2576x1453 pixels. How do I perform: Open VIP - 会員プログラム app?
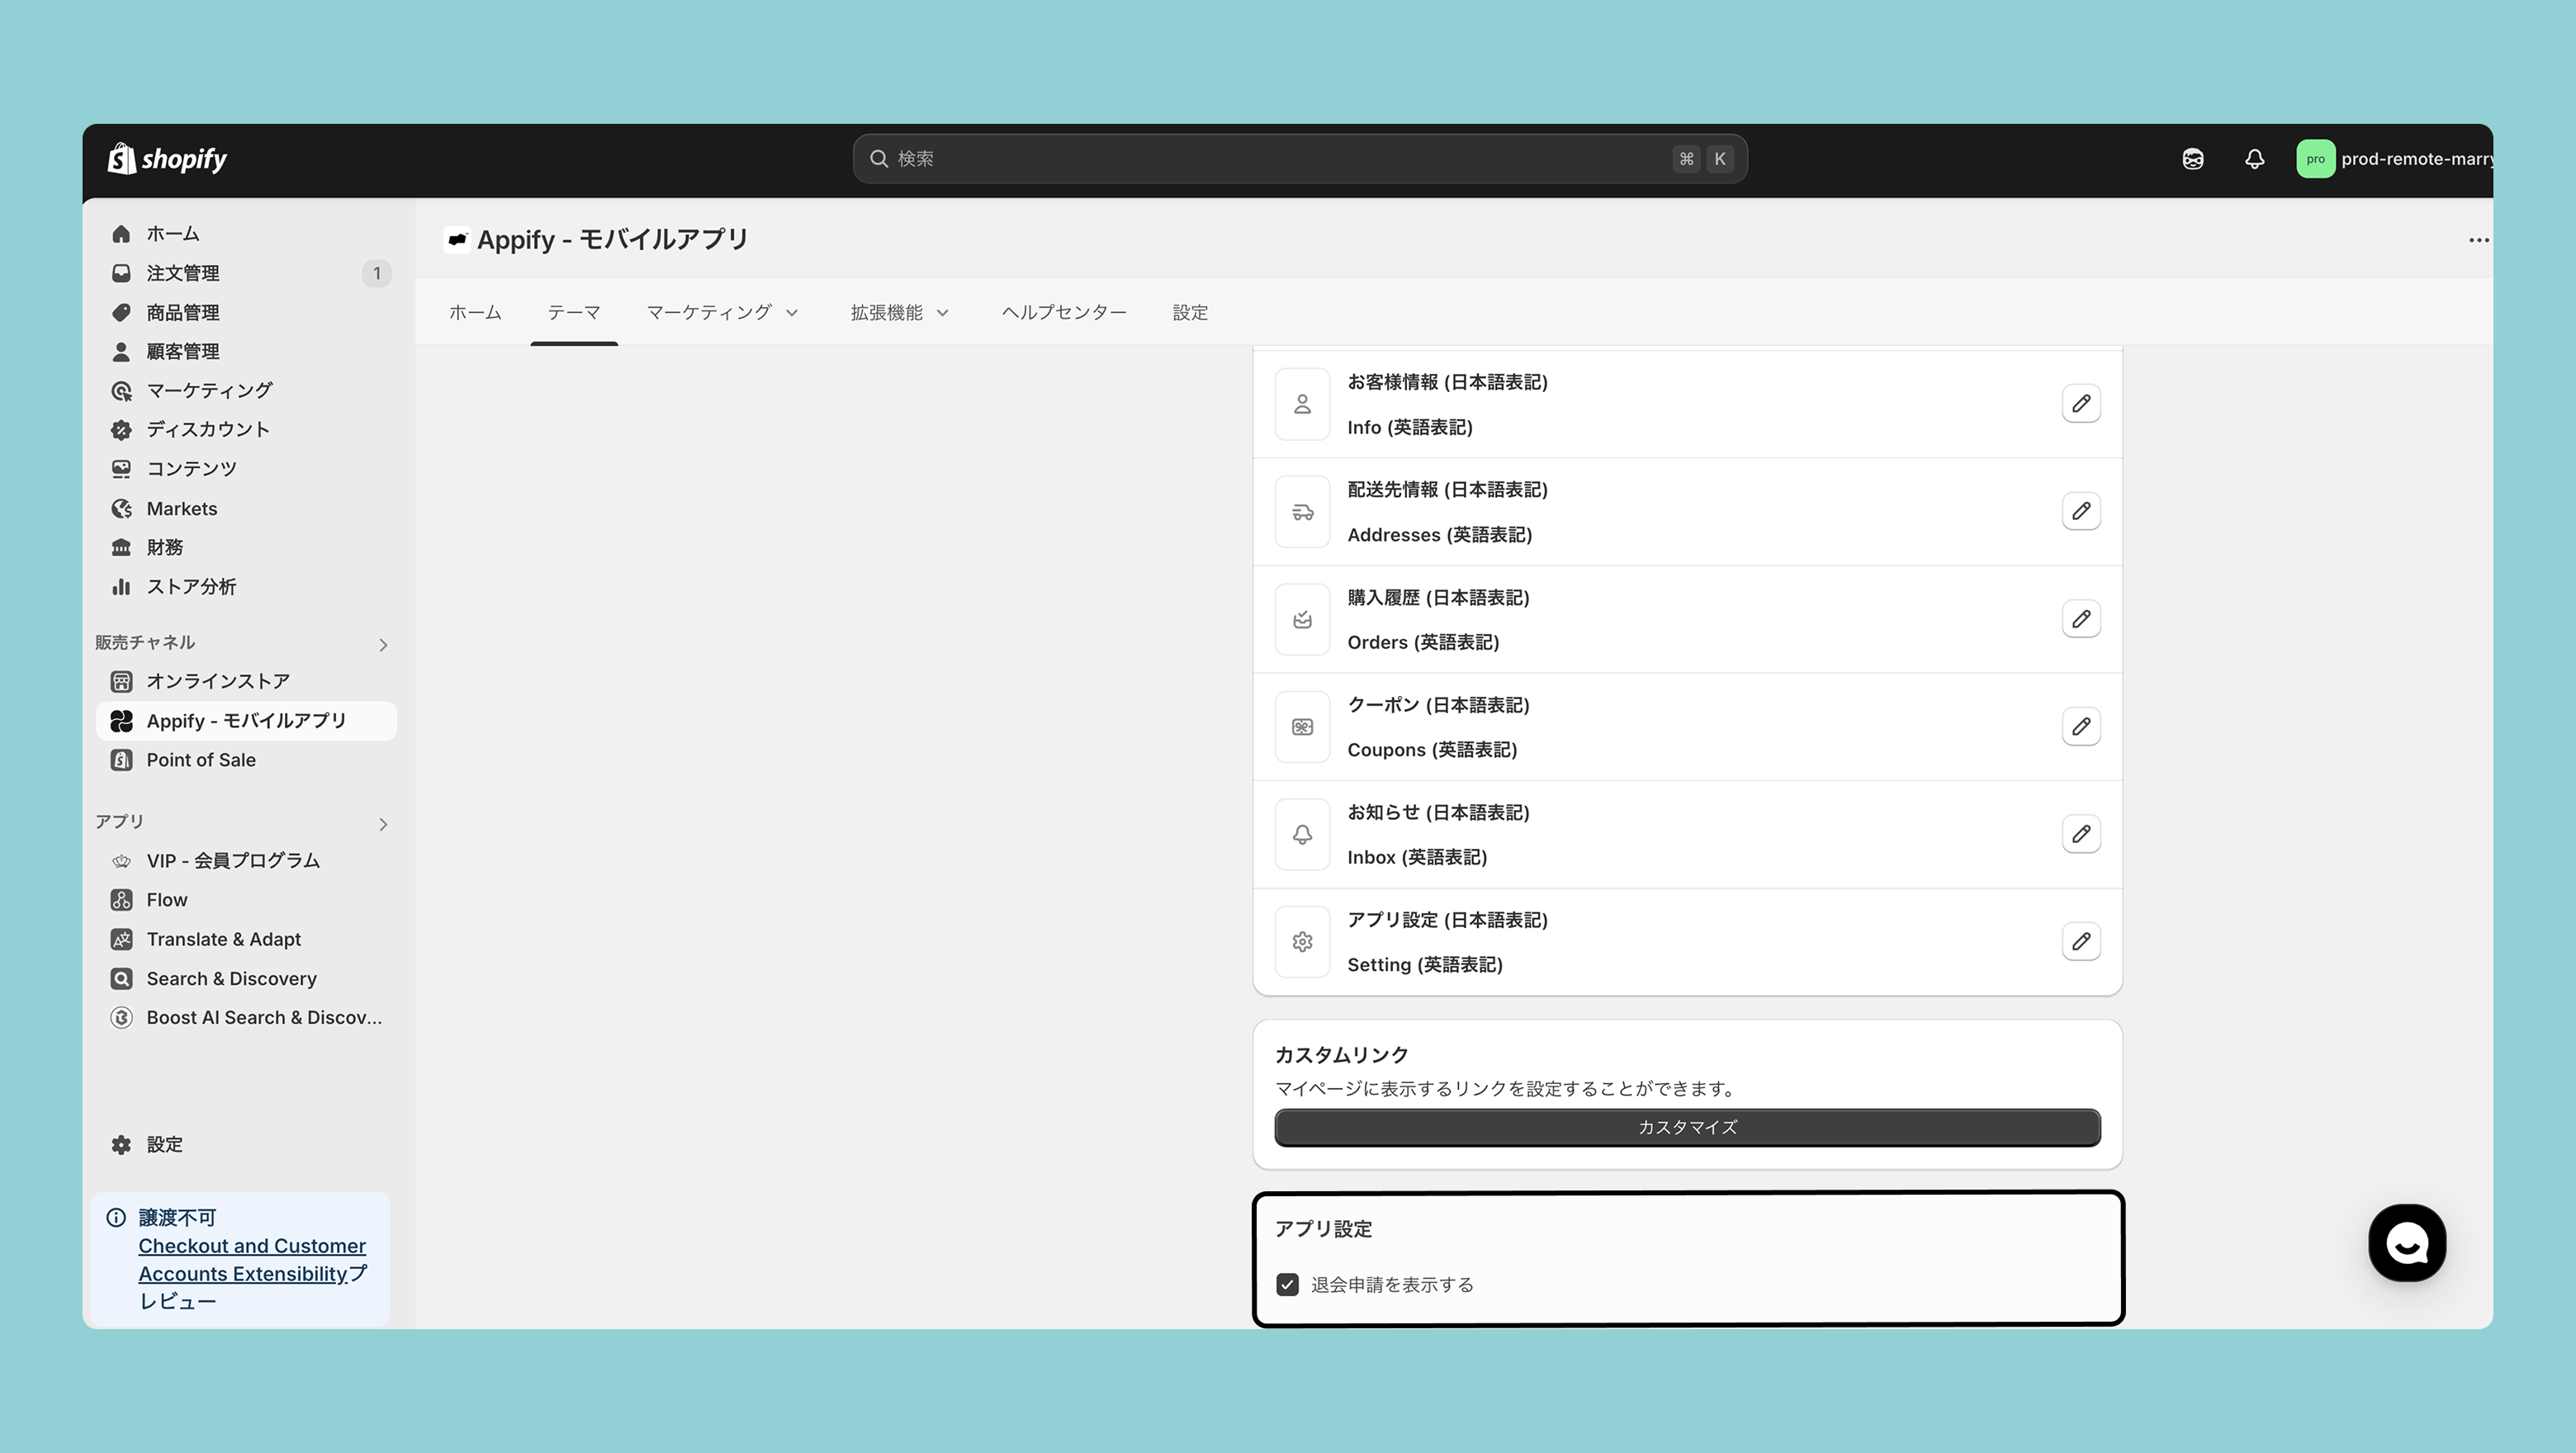(246, 861)
